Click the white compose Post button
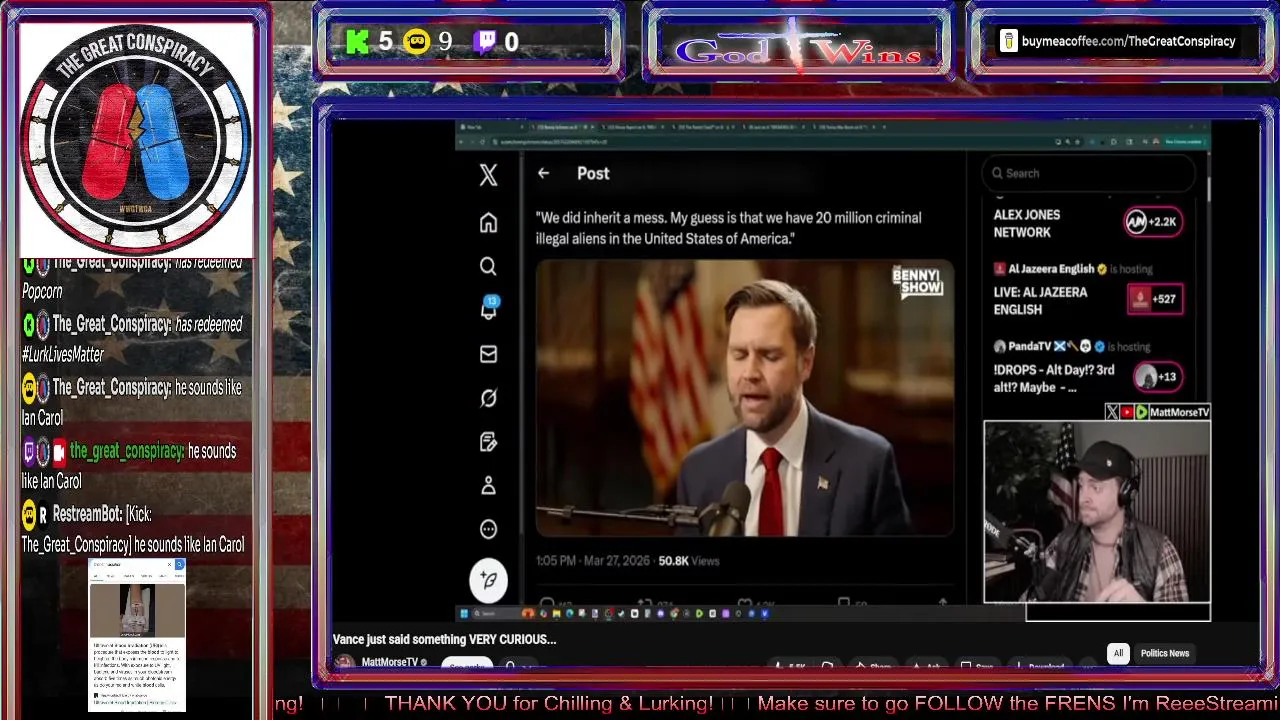This screenshot has width=1280, height=720. 488,580
